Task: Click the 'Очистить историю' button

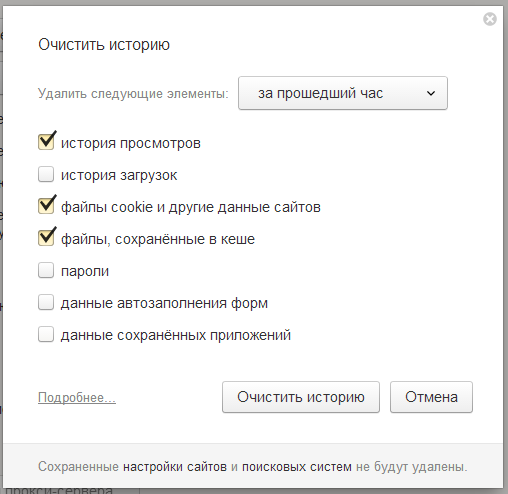Action: (x=301, y=397)
